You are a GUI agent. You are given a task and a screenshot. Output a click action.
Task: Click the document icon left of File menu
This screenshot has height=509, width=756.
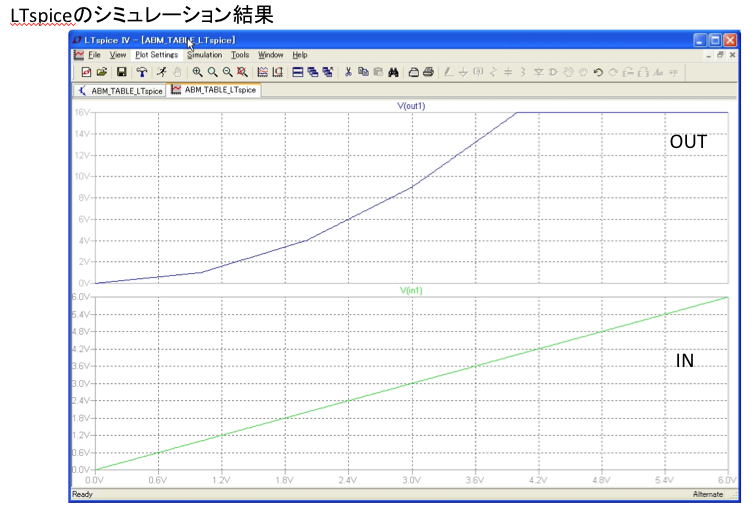(79, 55)
